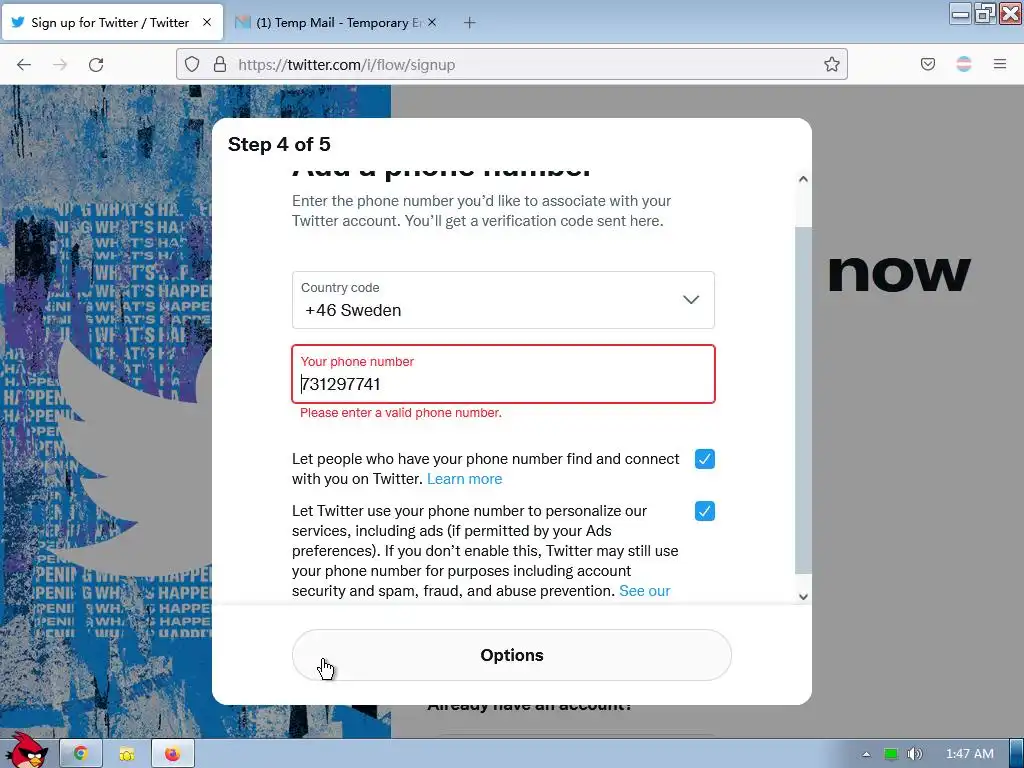
Task: Click dialog scrollbar up arrow
Action: [x=803, y=179]
